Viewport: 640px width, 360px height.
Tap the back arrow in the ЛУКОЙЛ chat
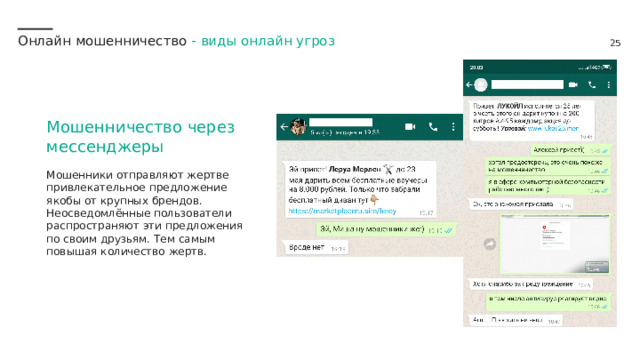(x=469, y=84)
